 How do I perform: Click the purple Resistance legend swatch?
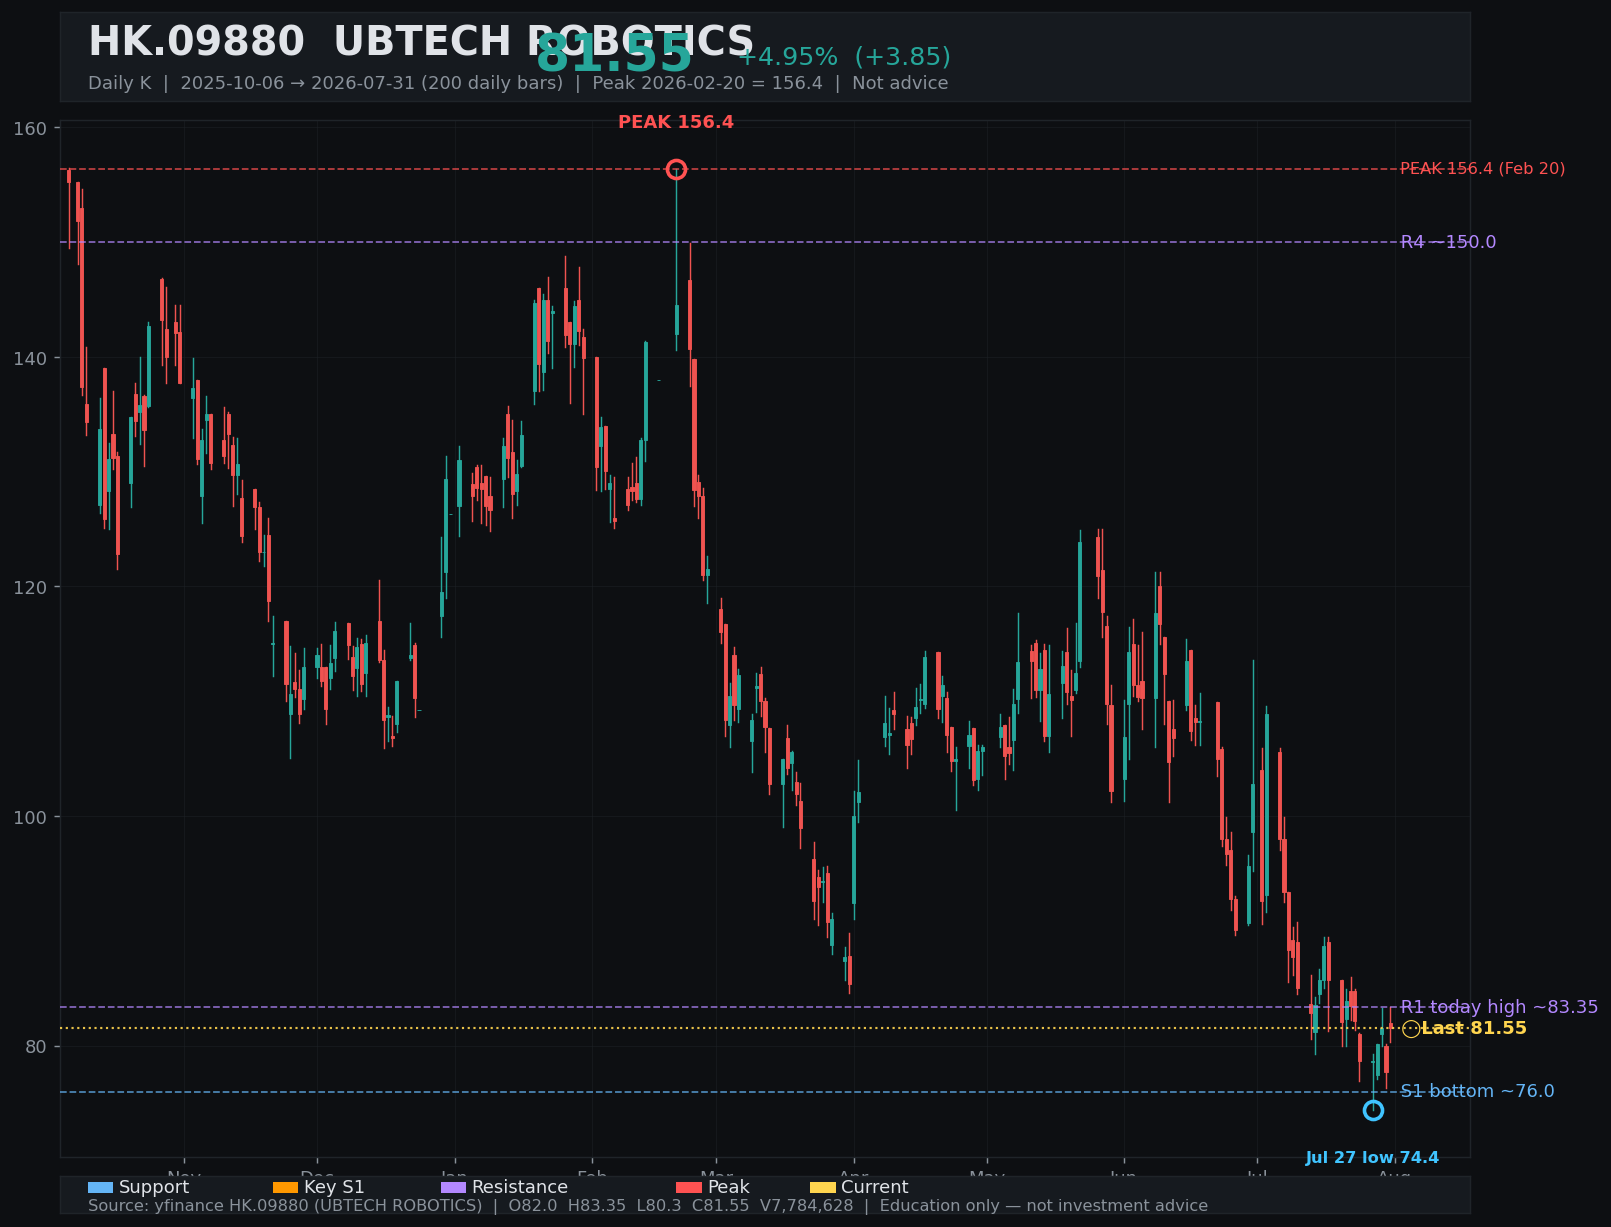453,1187
